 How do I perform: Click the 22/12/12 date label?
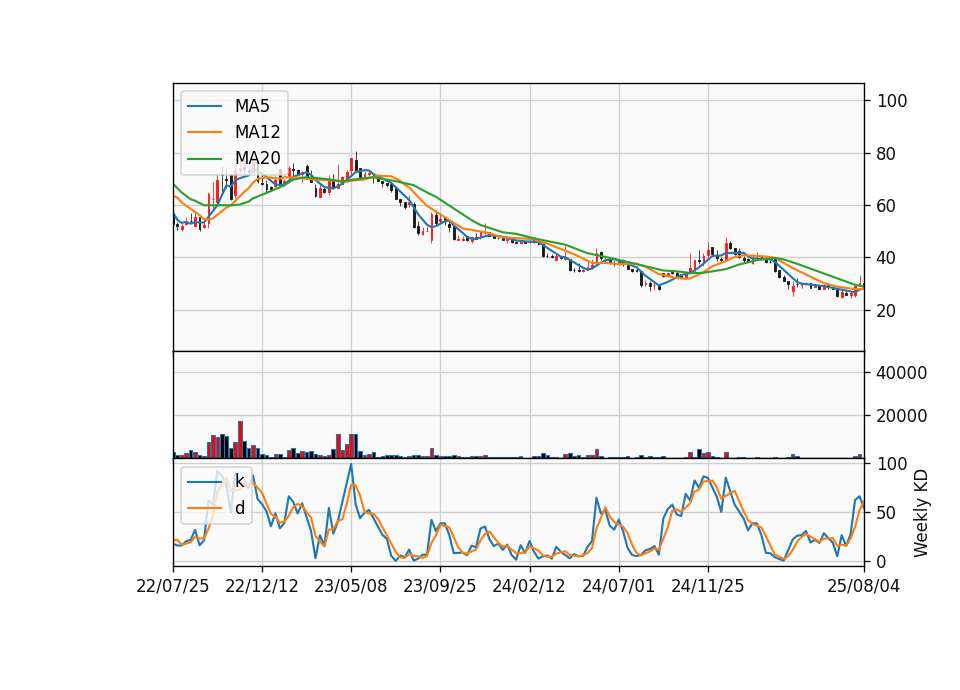262,586
